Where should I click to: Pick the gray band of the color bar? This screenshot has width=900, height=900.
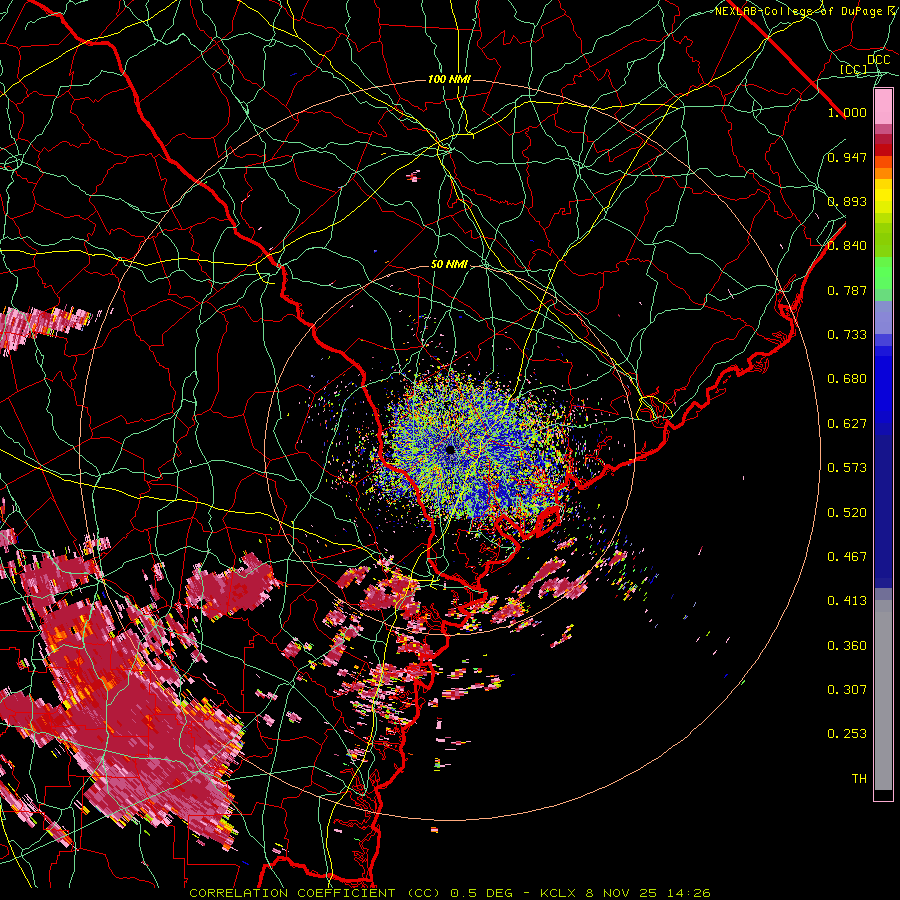click(883, 695)
